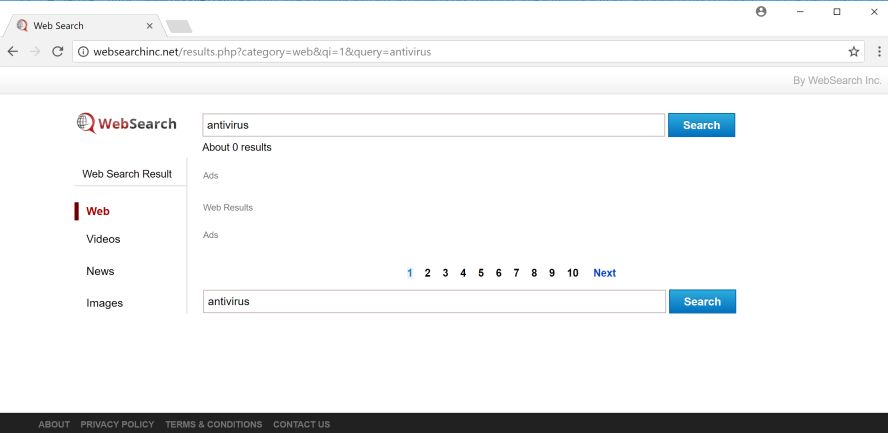Screen dimensions: 888x433
Task: Click the browser back arrow
Action: click(12, 52)
